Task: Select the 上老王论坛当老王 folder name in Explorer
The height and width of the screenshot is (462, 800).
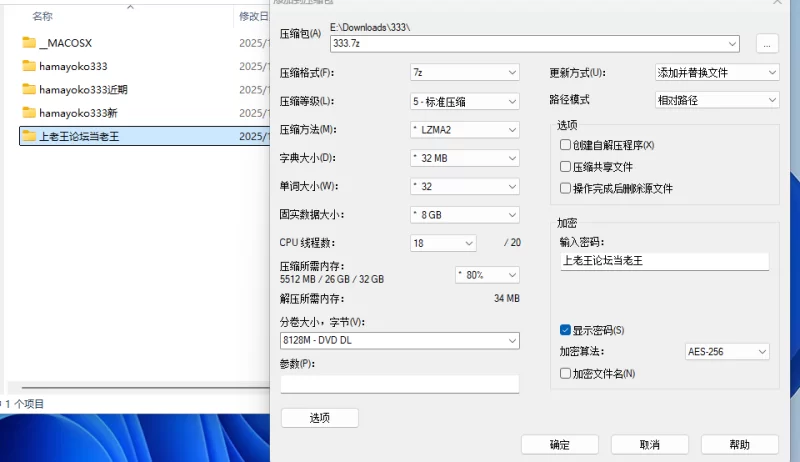Action: pos(79,136)
